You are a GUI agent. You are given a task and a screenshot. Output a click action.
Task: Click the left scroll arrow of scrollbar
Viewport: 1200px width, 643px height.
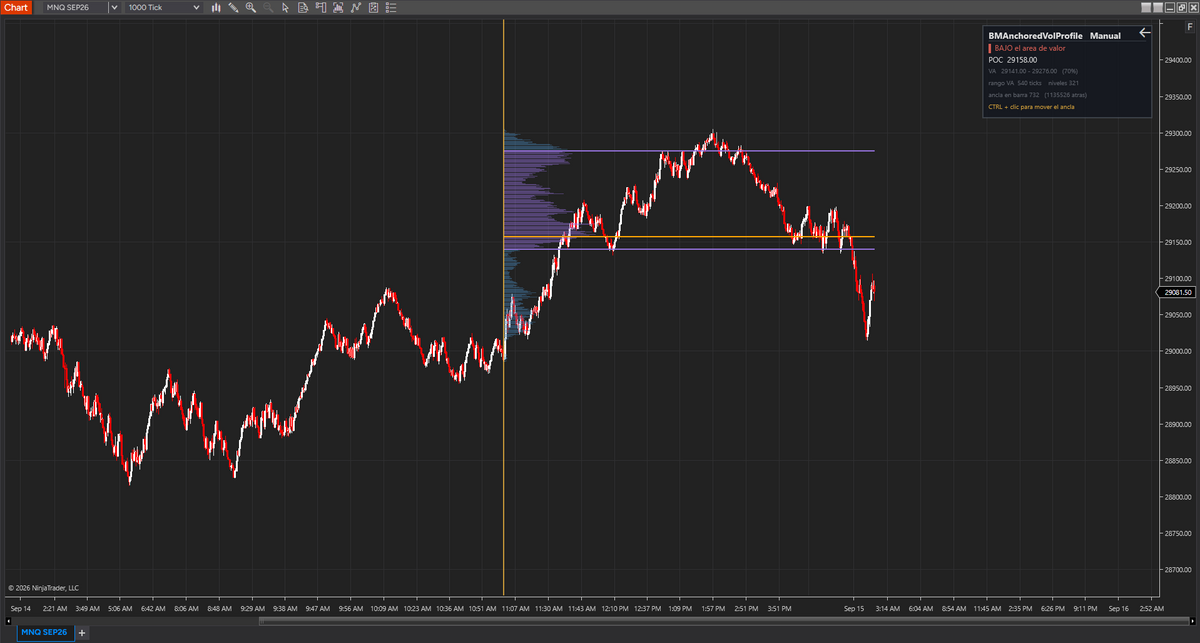[6, 621]
